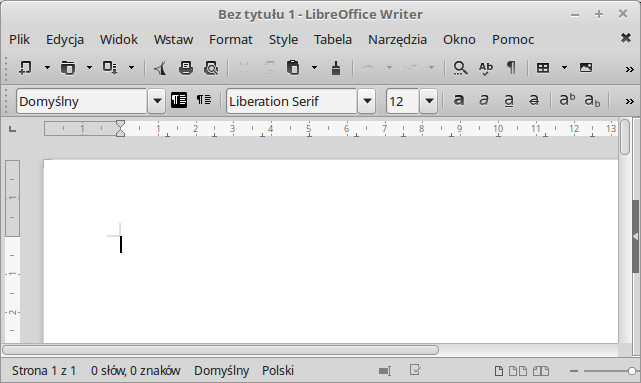Open the Narzędzia menu
This screenshot has width=641, height=383.
click(397, 40)
